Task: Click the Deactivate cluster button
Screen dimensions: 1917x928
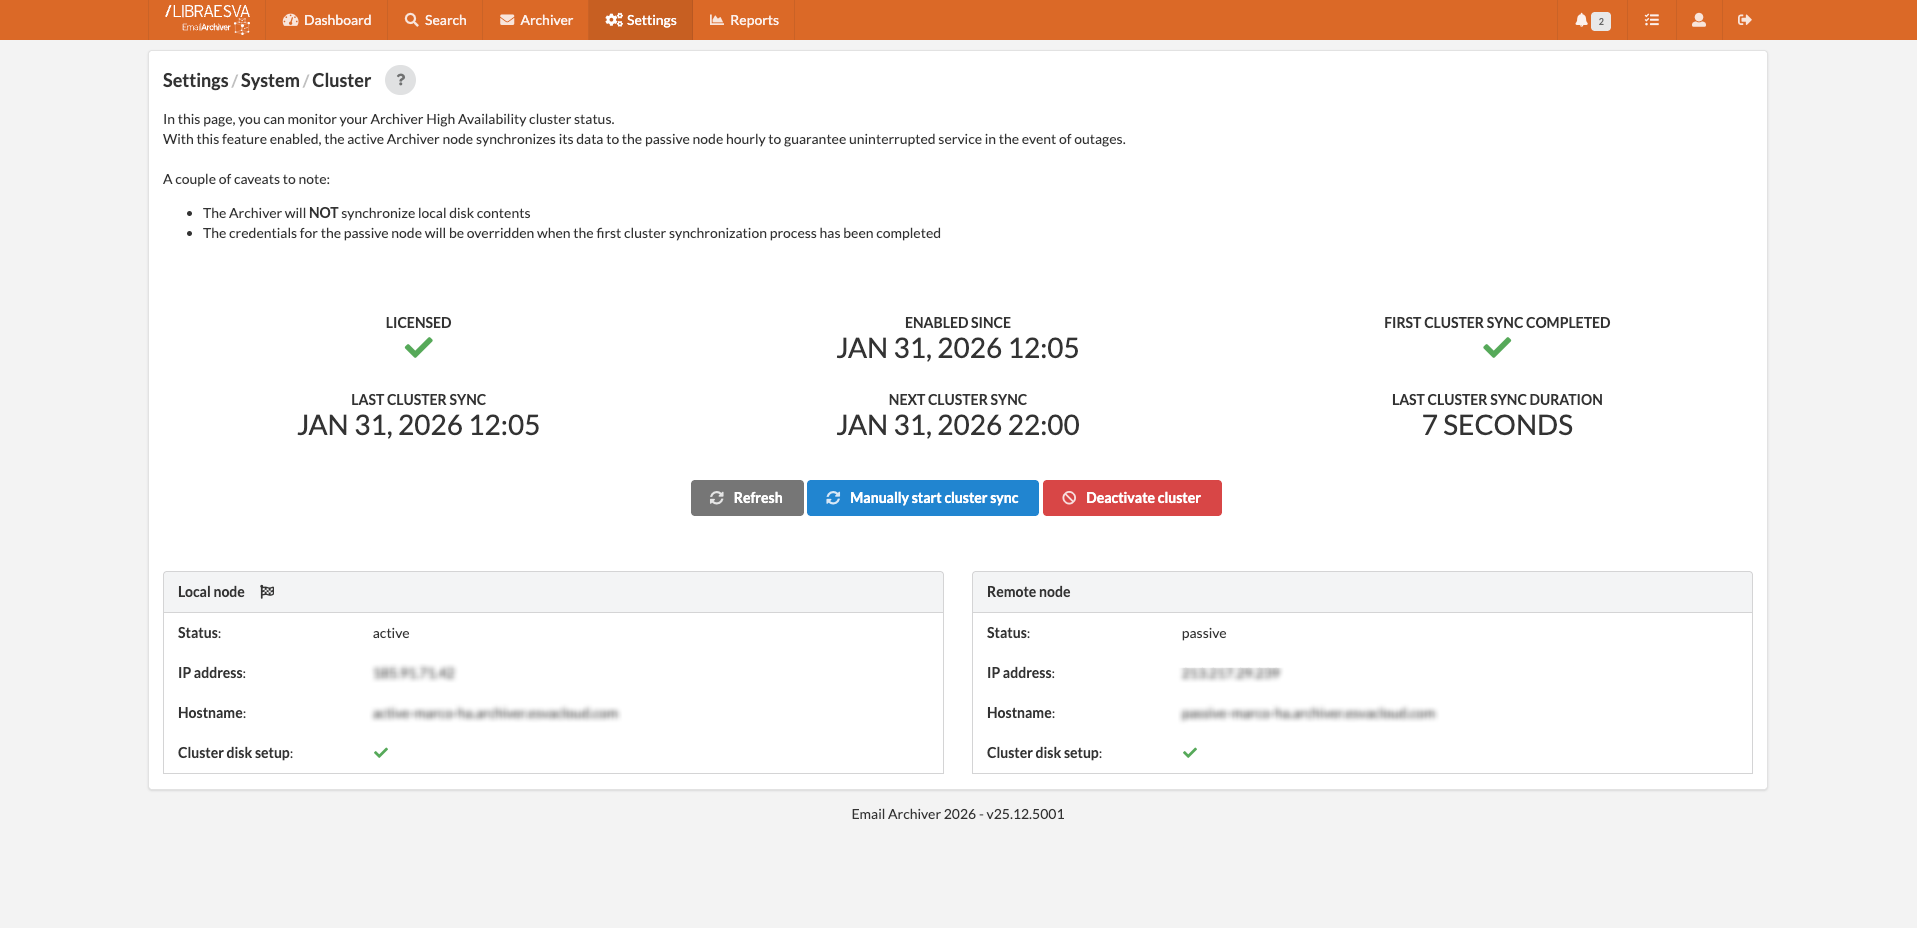Action: point(1132,498)
